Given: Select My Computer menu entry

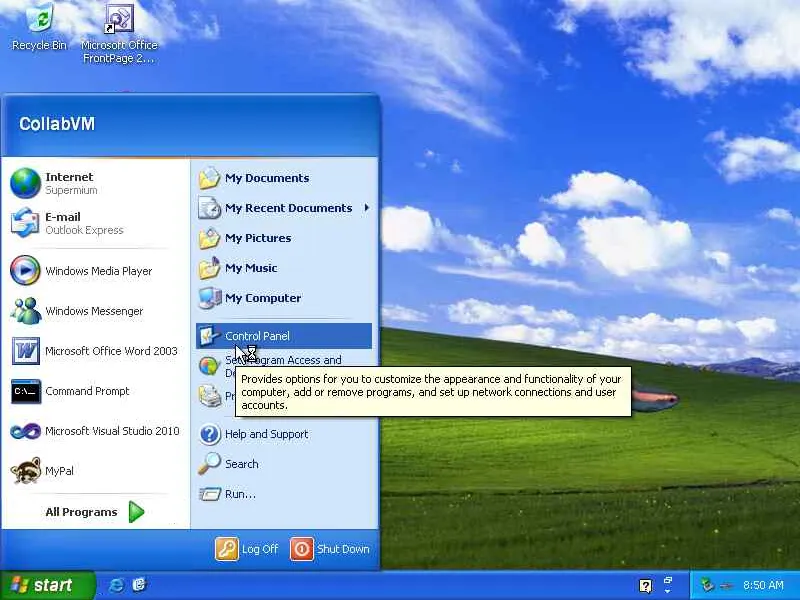Looking at the screenshot, I should (284, 298).
